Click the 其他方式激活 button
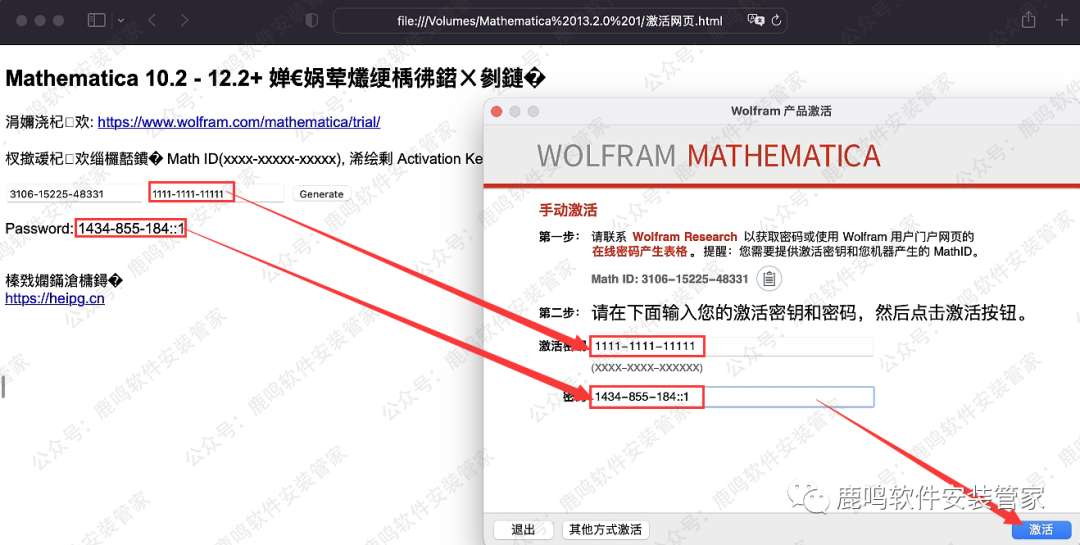 click(605, 529)
